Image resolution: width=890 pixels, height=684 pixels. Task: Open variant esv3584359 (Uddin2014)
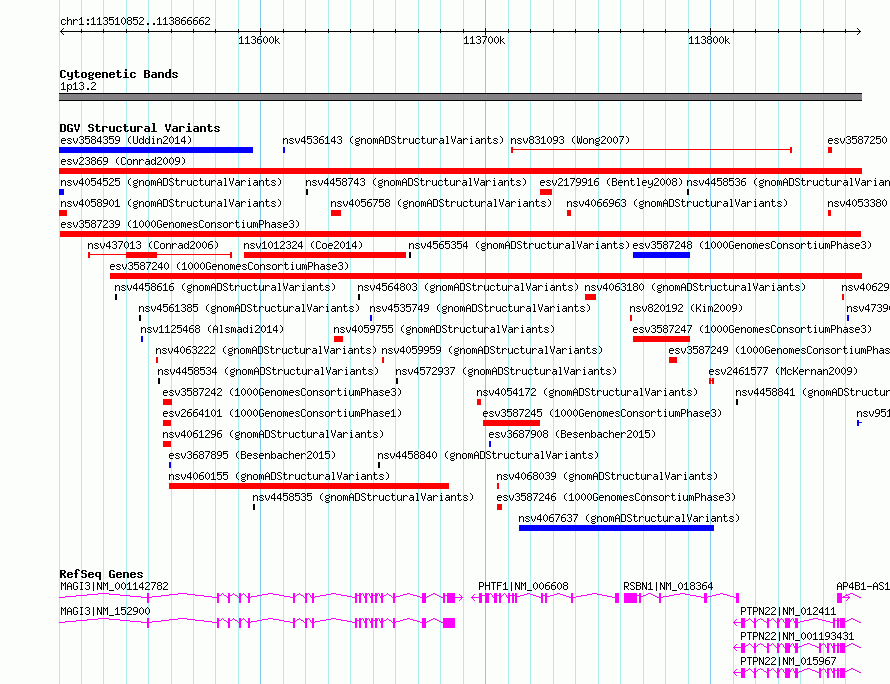pyautogui.click(x=126, y=140)
